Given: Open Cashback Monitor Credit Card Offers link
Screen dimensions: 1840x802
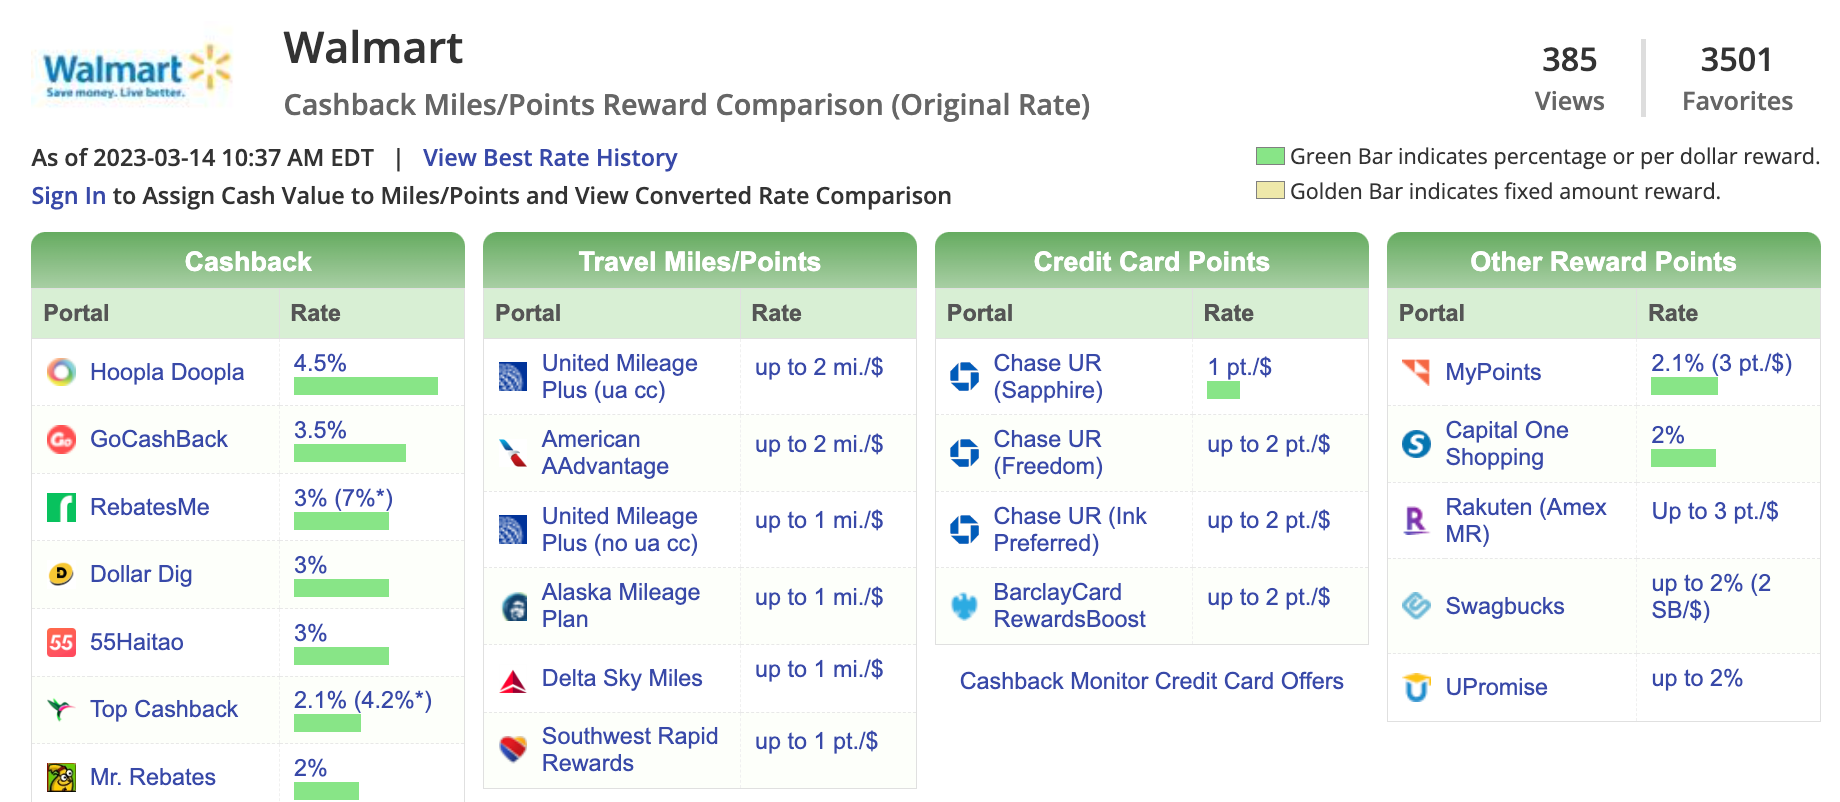Looking at the screenshot, I should 1151,681.
